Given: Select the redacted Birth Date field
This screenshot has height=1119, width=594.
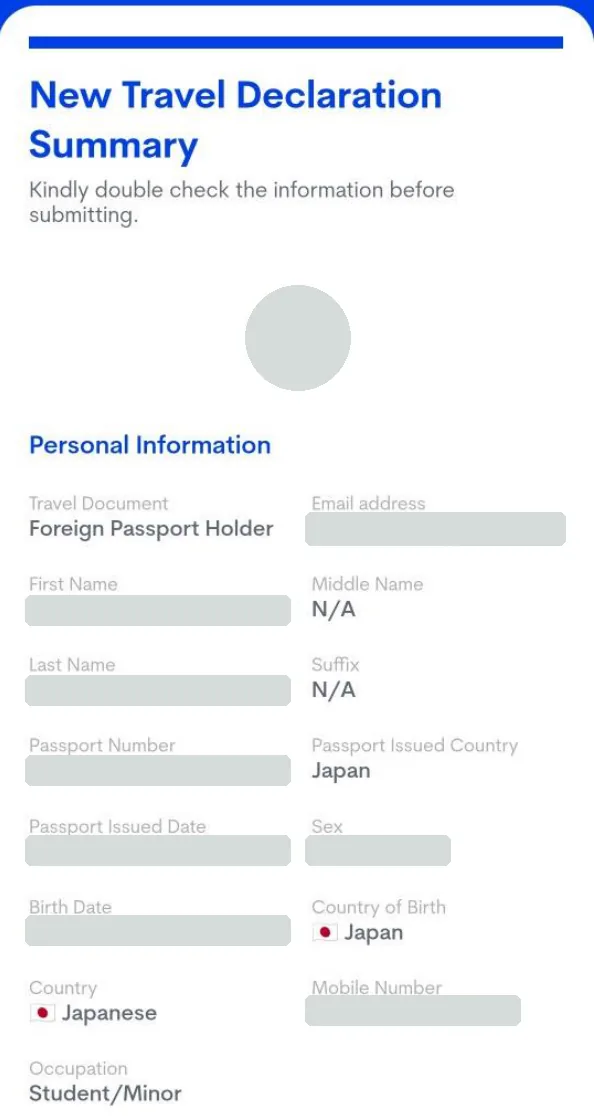Looking at the screenshot, I should pos(158,931).
